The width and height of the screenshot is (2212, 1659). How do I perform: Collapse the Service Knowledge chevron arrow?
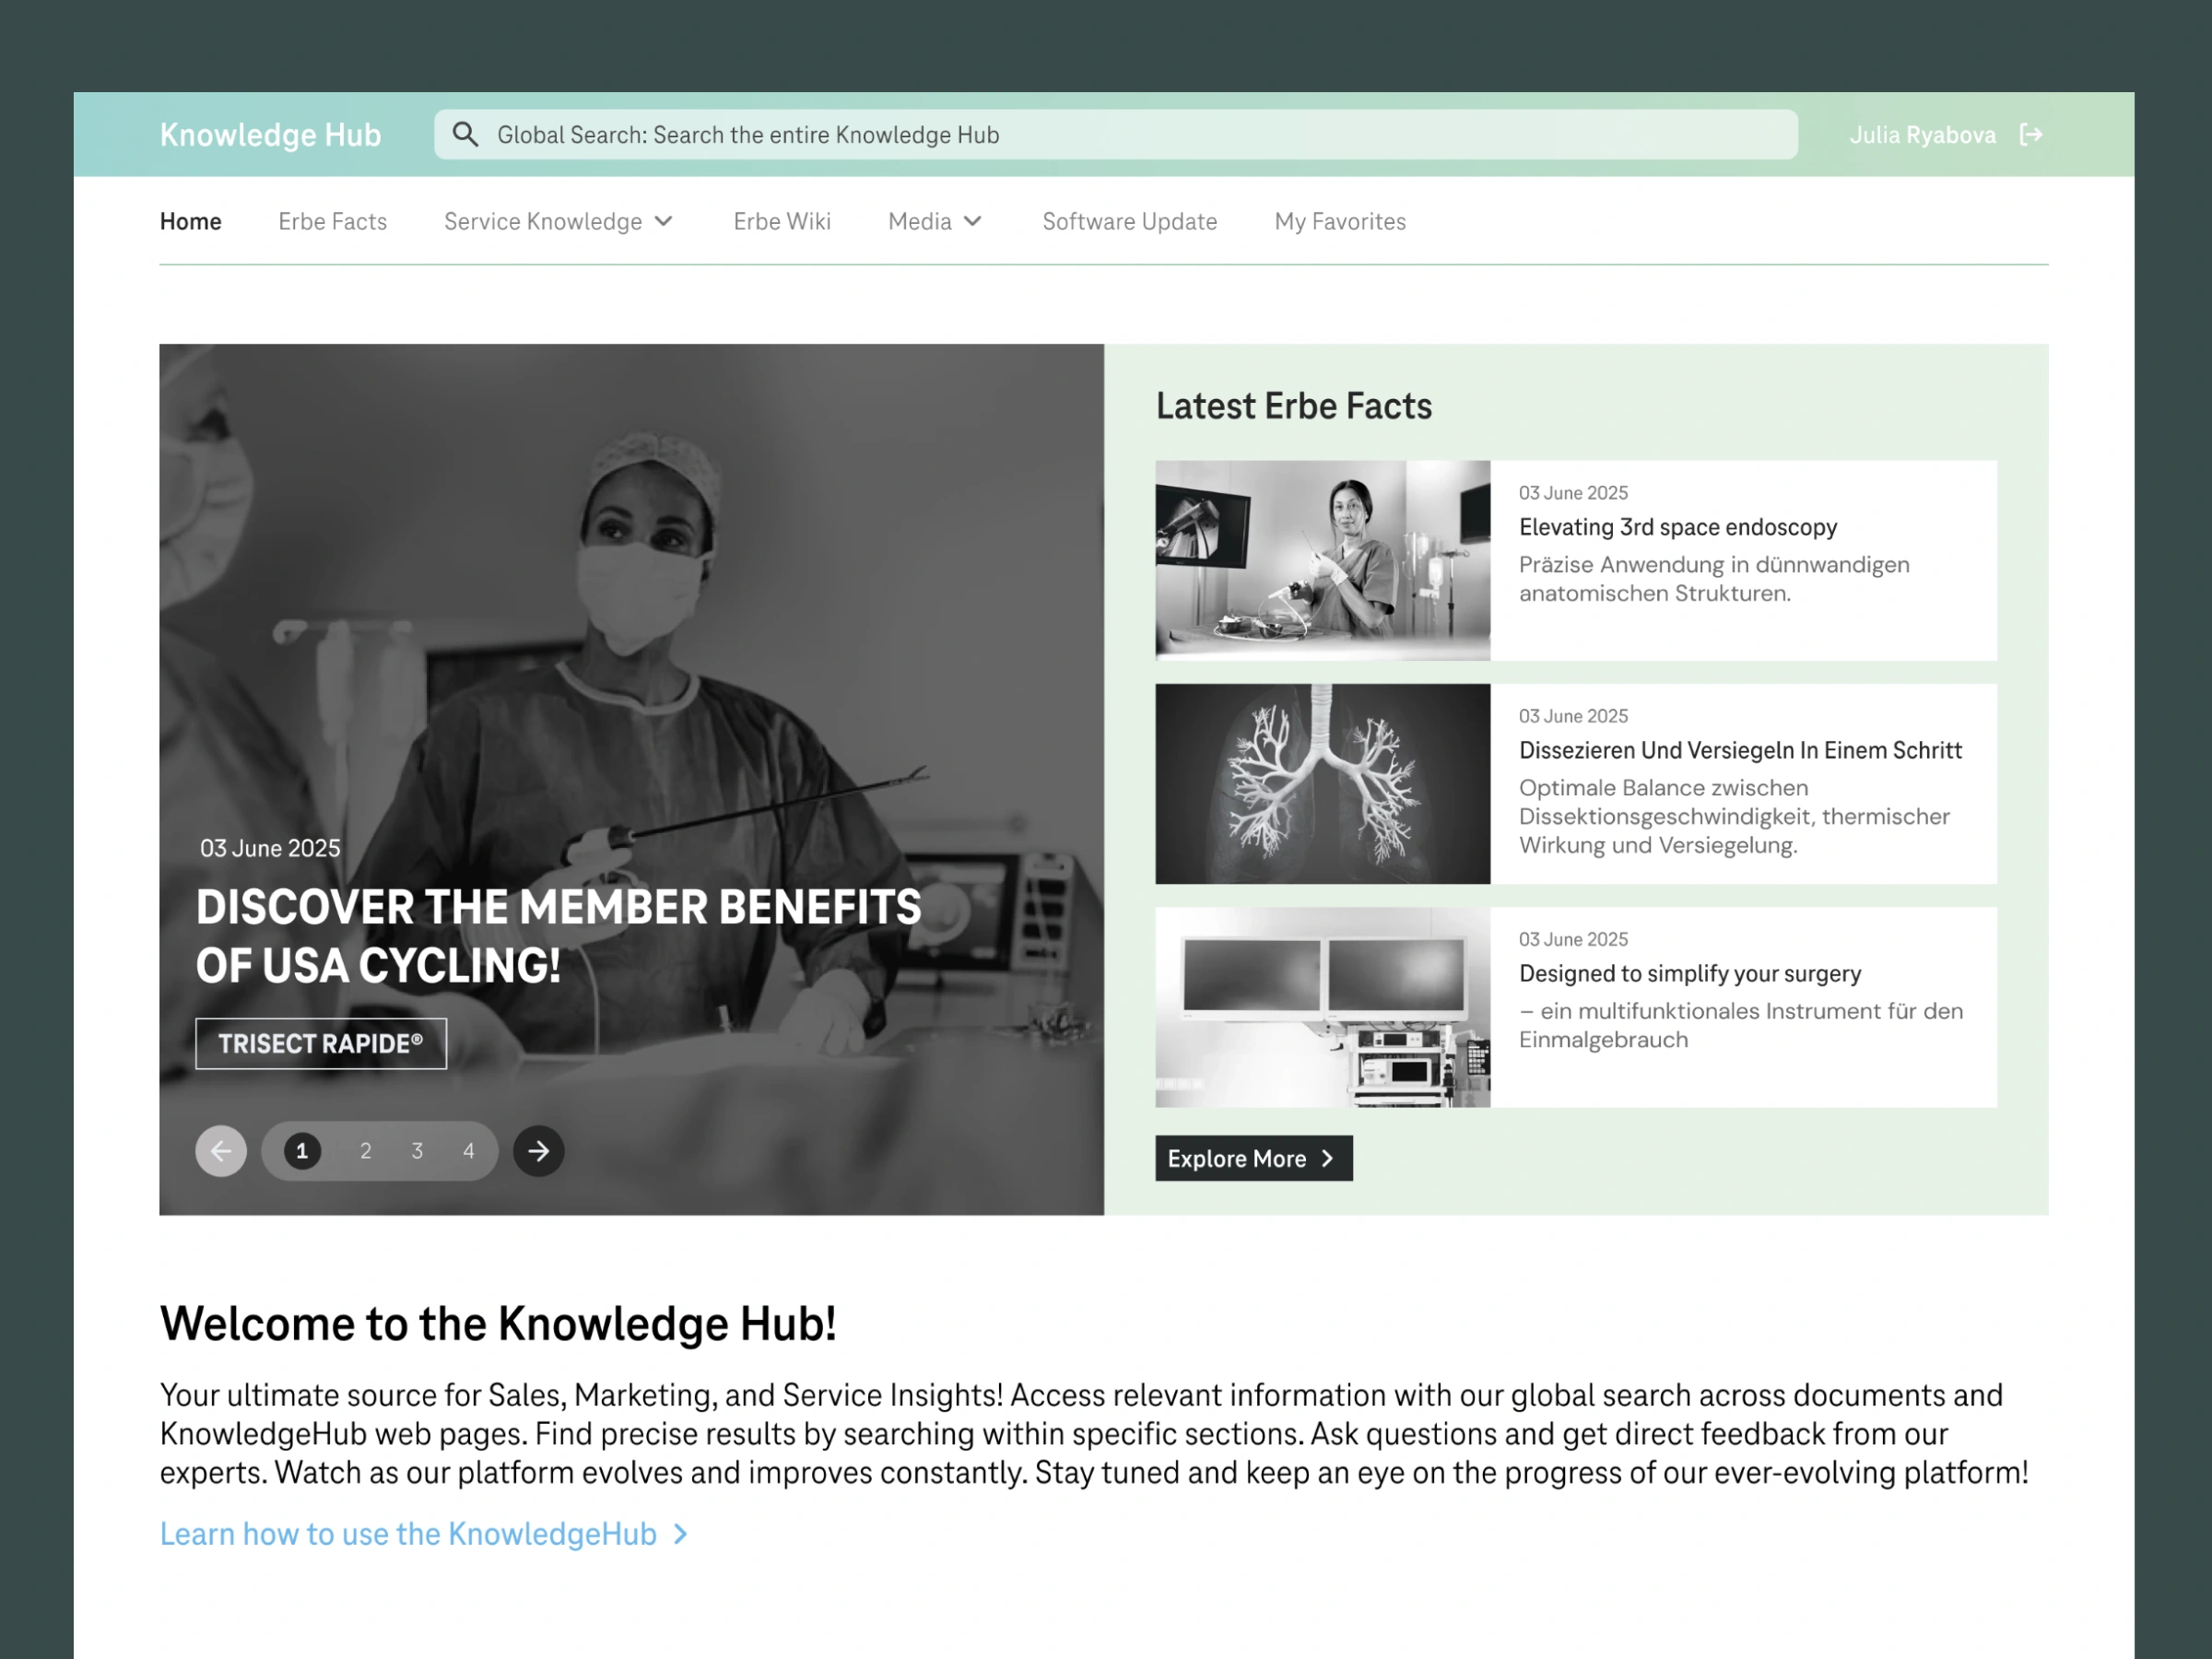click(x=664, y=221)
